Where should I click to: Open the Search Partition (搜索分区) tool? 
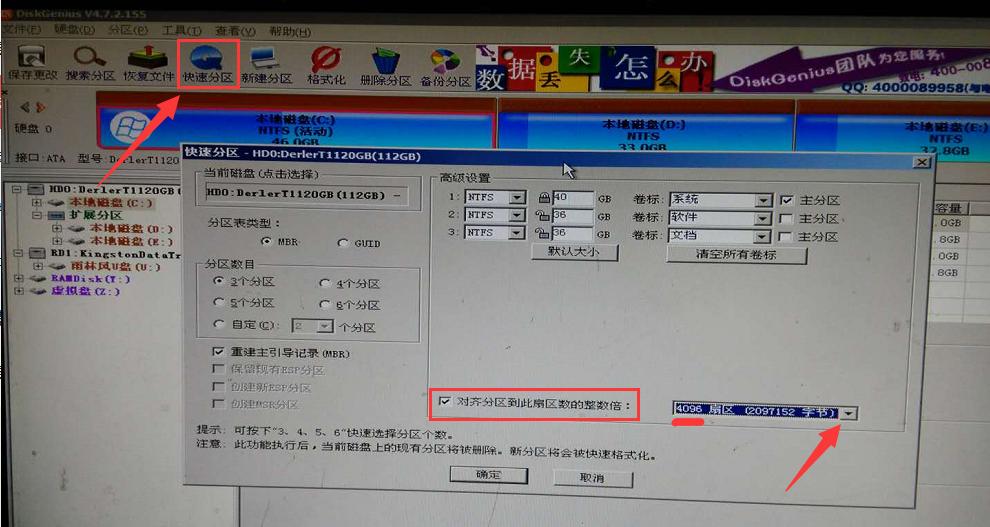tap(90, 64)
